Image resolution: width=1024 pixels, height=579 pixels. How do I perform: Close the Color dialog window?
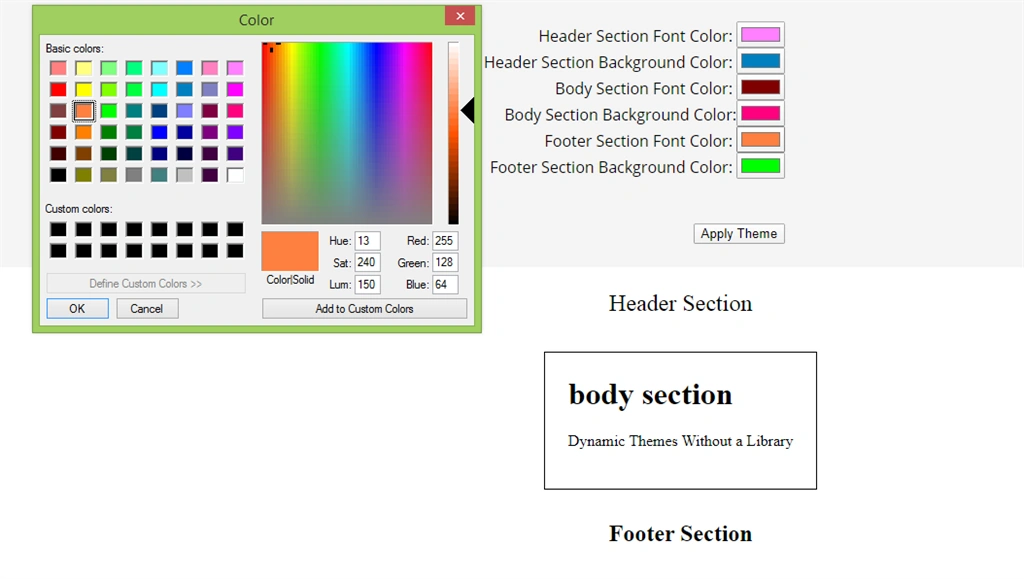(x=460, y=16)
